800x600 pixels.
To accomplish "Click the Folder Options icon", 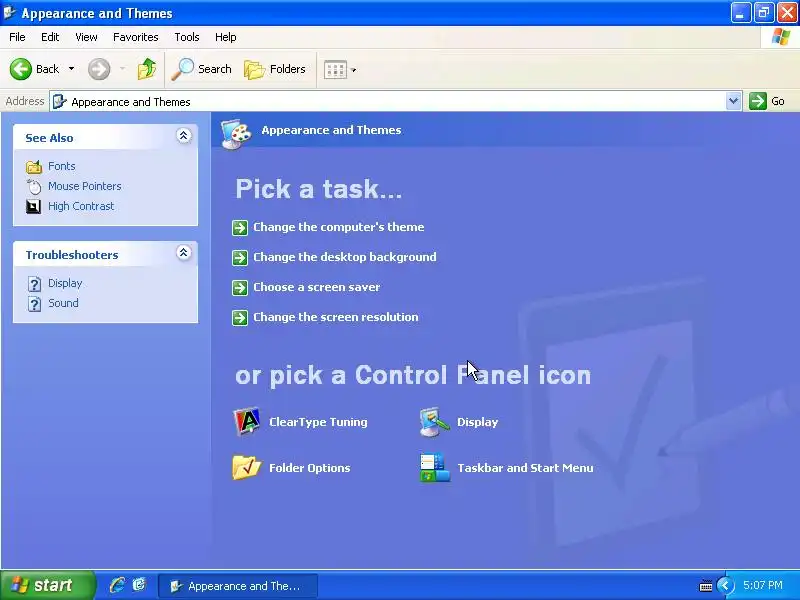I will tap(246, 467).
